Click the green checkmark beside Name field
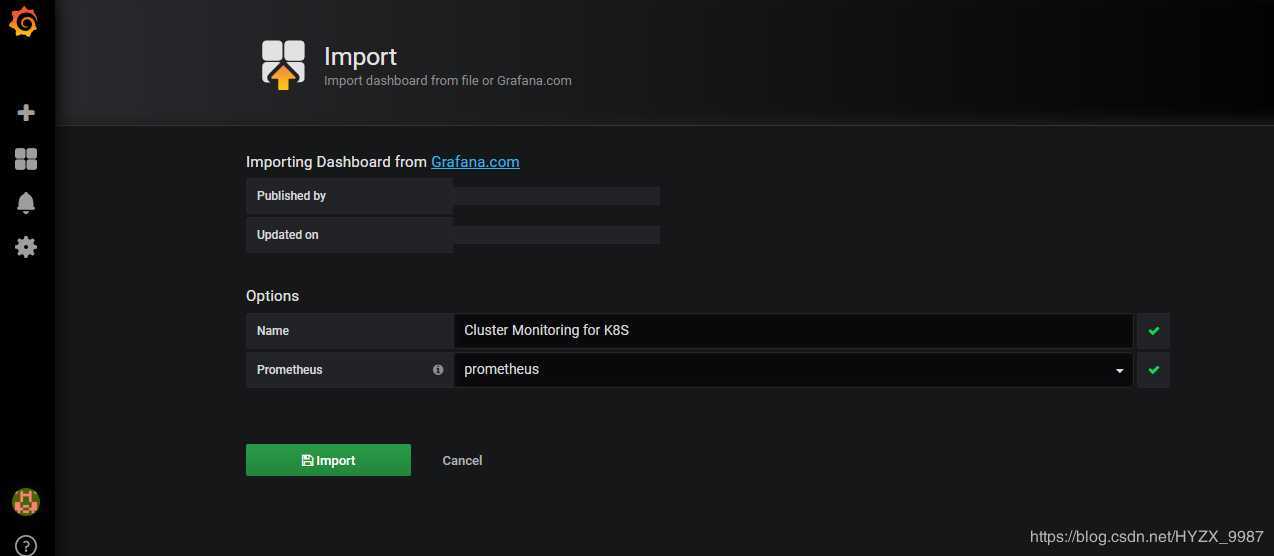Image resolution: width=1274 pixels, height=556 pixels. tap(1153, 331)
